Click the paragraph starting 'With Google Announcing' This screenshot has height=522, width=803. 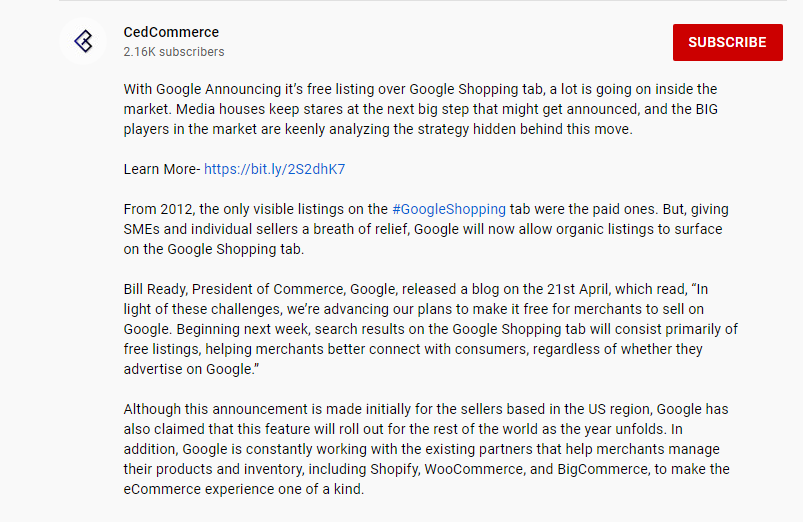[420, 109]
